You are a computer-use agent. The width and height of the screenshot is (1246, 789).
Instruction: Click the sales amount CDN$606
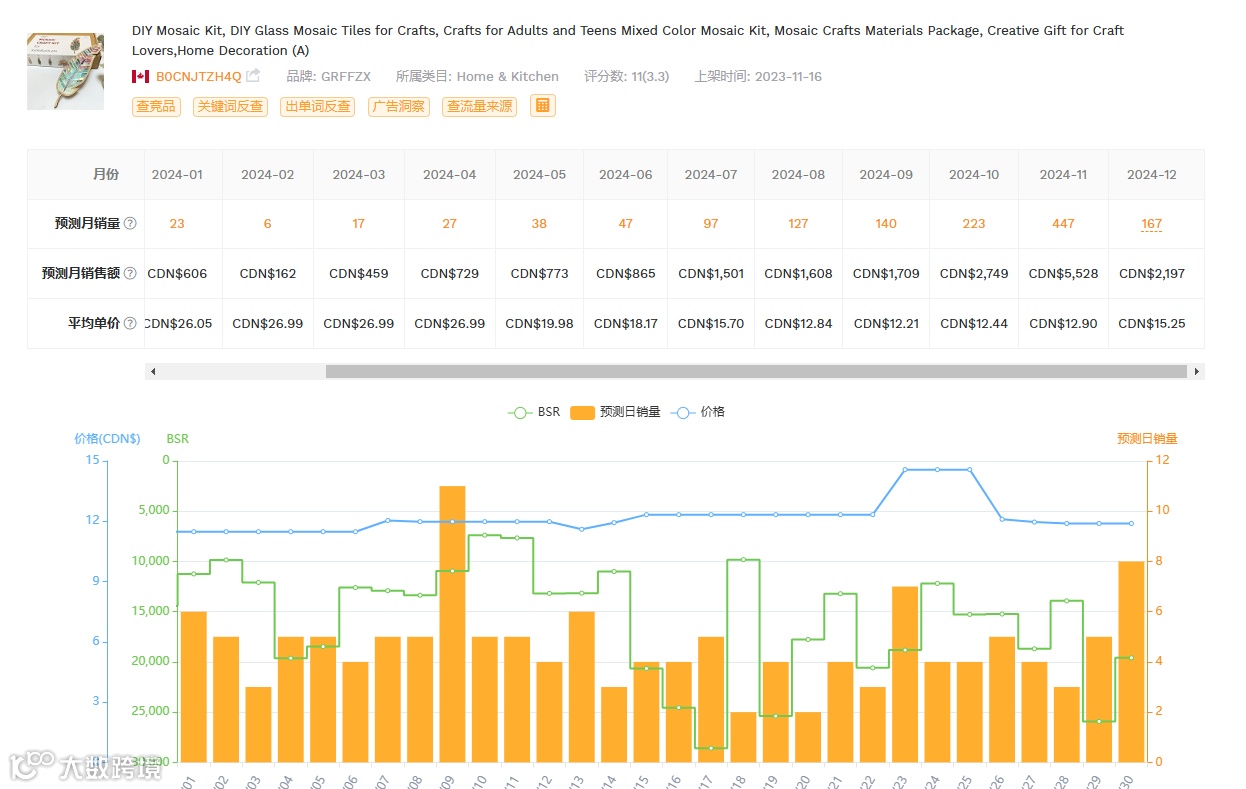(177, 273)
